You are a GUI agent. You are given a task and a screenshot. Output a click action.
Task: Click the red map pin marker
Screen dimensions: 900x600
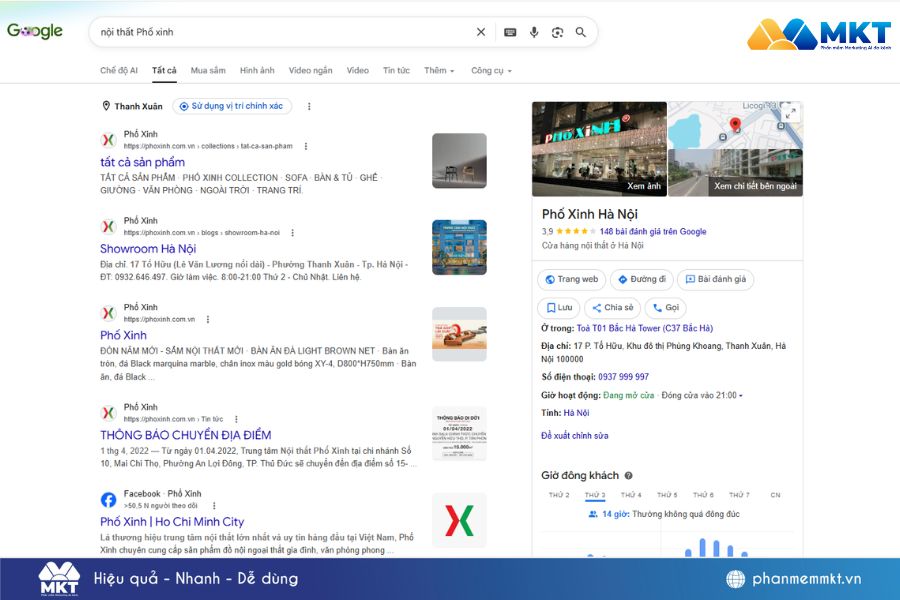735,124
